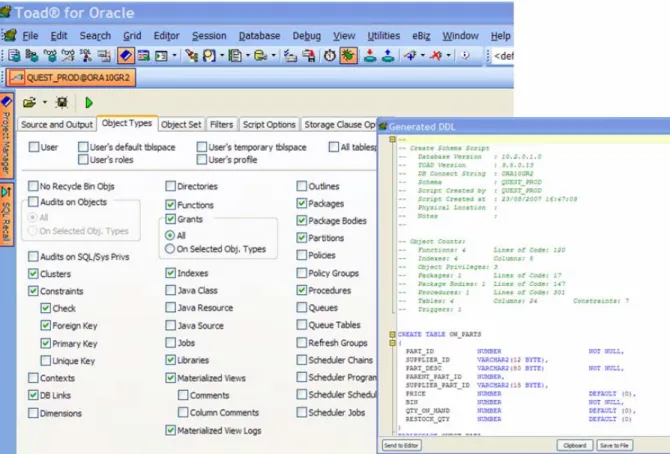Click the Generated DDL window frog icon
The width and height of the screenshot is (670, 454).
pyautogui.click(x=382, y=126)
